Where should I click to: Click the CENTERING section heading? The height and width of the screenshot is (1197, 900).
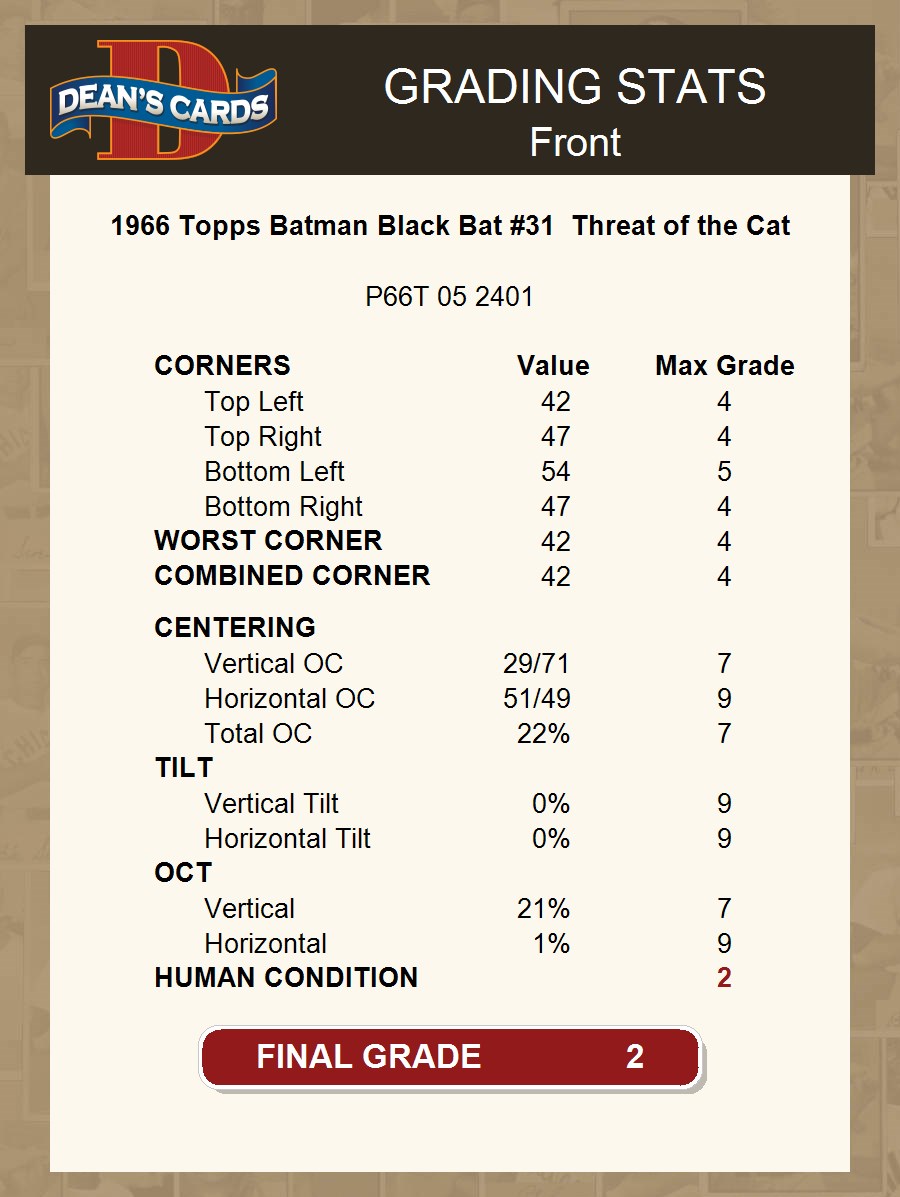[x=235, y=628]
